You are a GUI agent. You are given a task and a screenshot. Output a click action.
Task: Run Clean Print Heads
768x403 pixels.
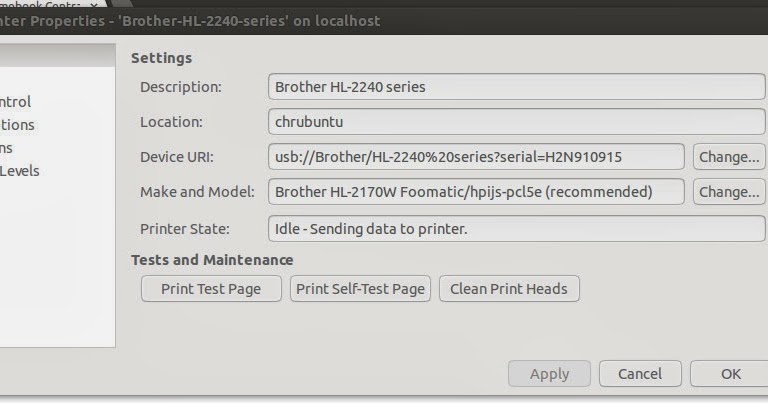pos(508,289)
